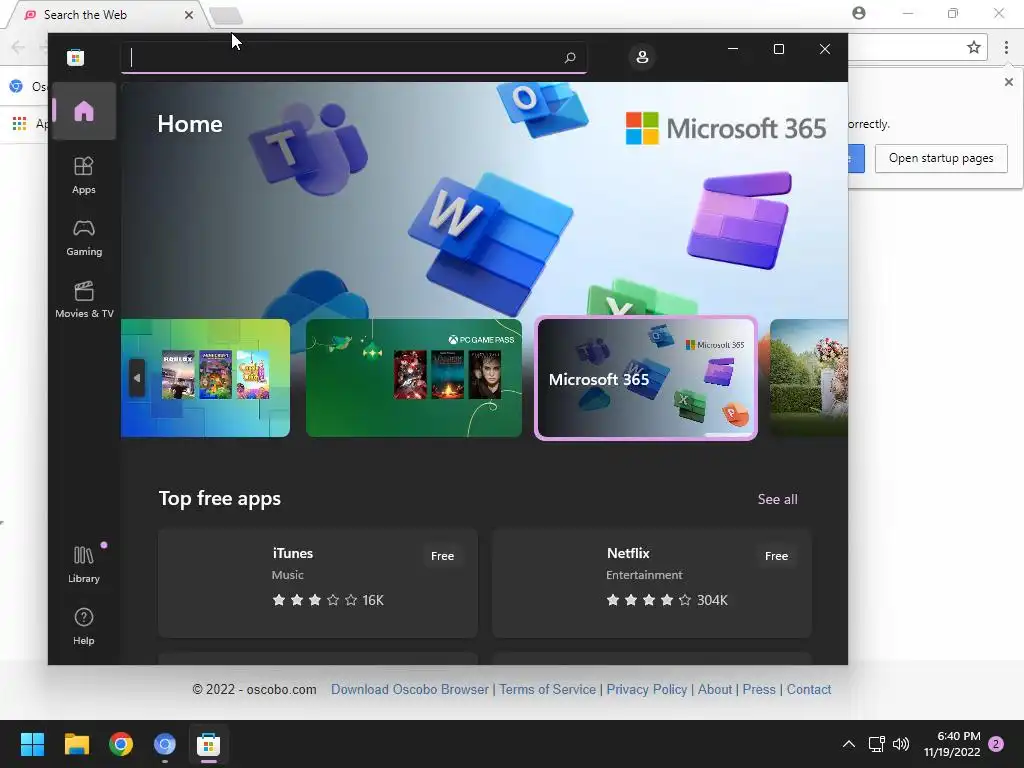Click the Microsoft 365 hero banner logo
1024x768 pixels.
tap(726, 128)
